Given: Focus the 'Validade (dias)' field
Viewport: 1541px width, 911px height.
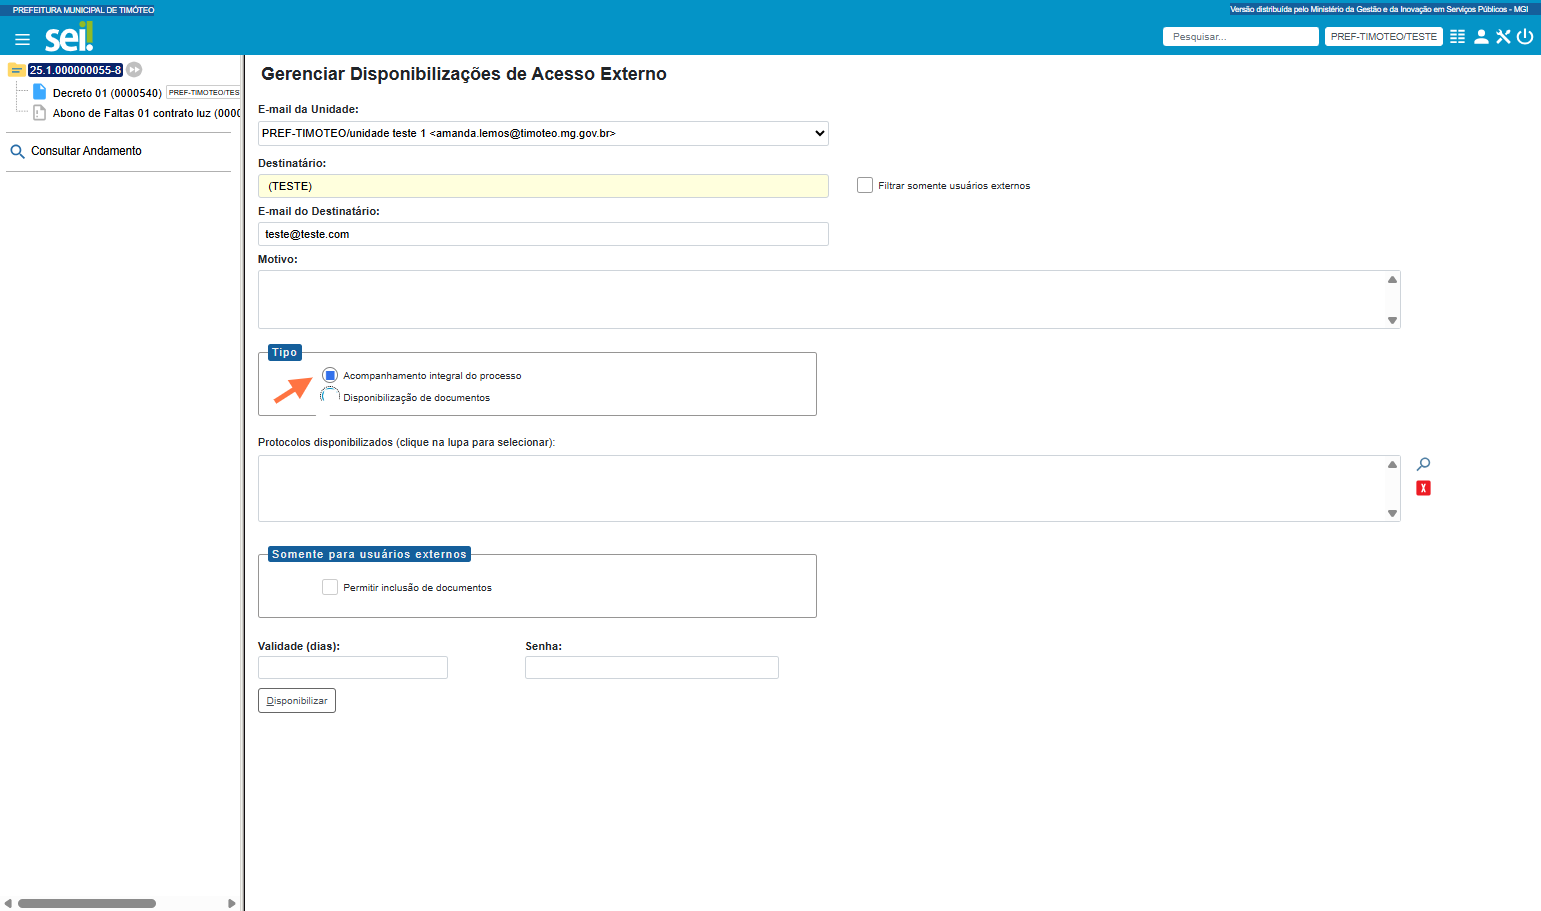Looking at the screenshot, I should pyautogui.click(x=353, y=667).
